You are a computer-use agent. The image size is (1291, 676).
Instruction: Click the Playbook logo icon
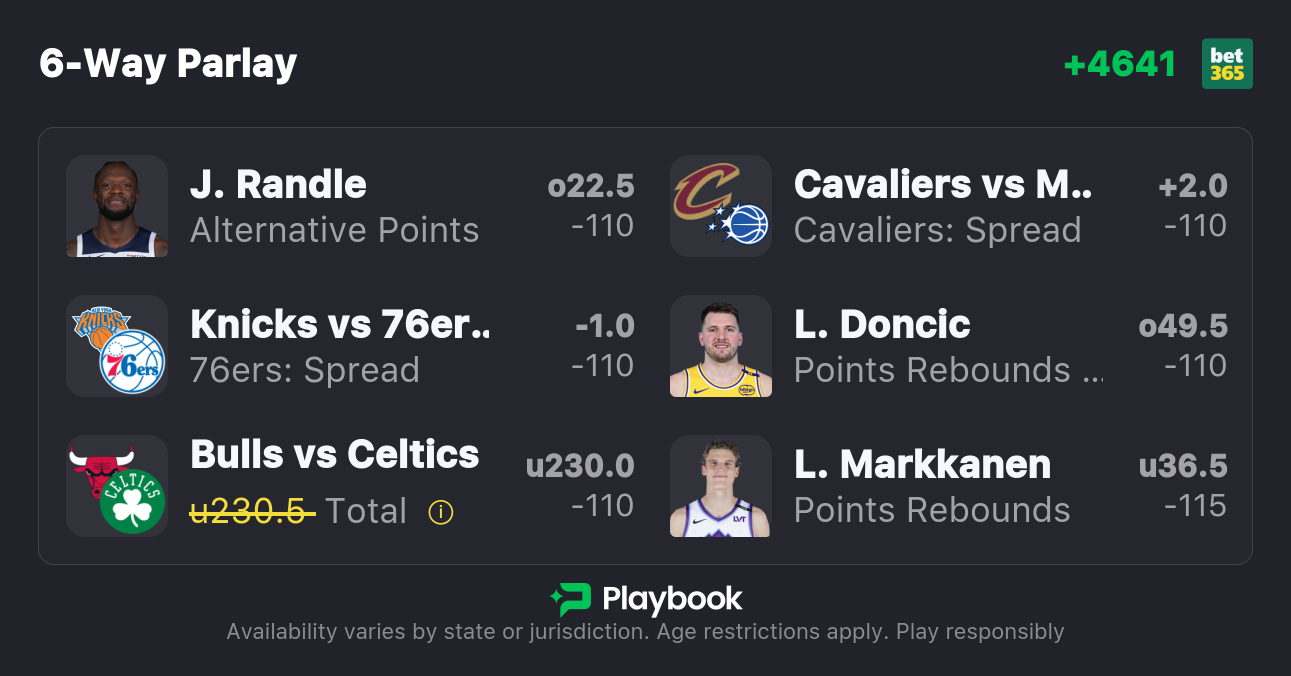[x=570, y=599]
